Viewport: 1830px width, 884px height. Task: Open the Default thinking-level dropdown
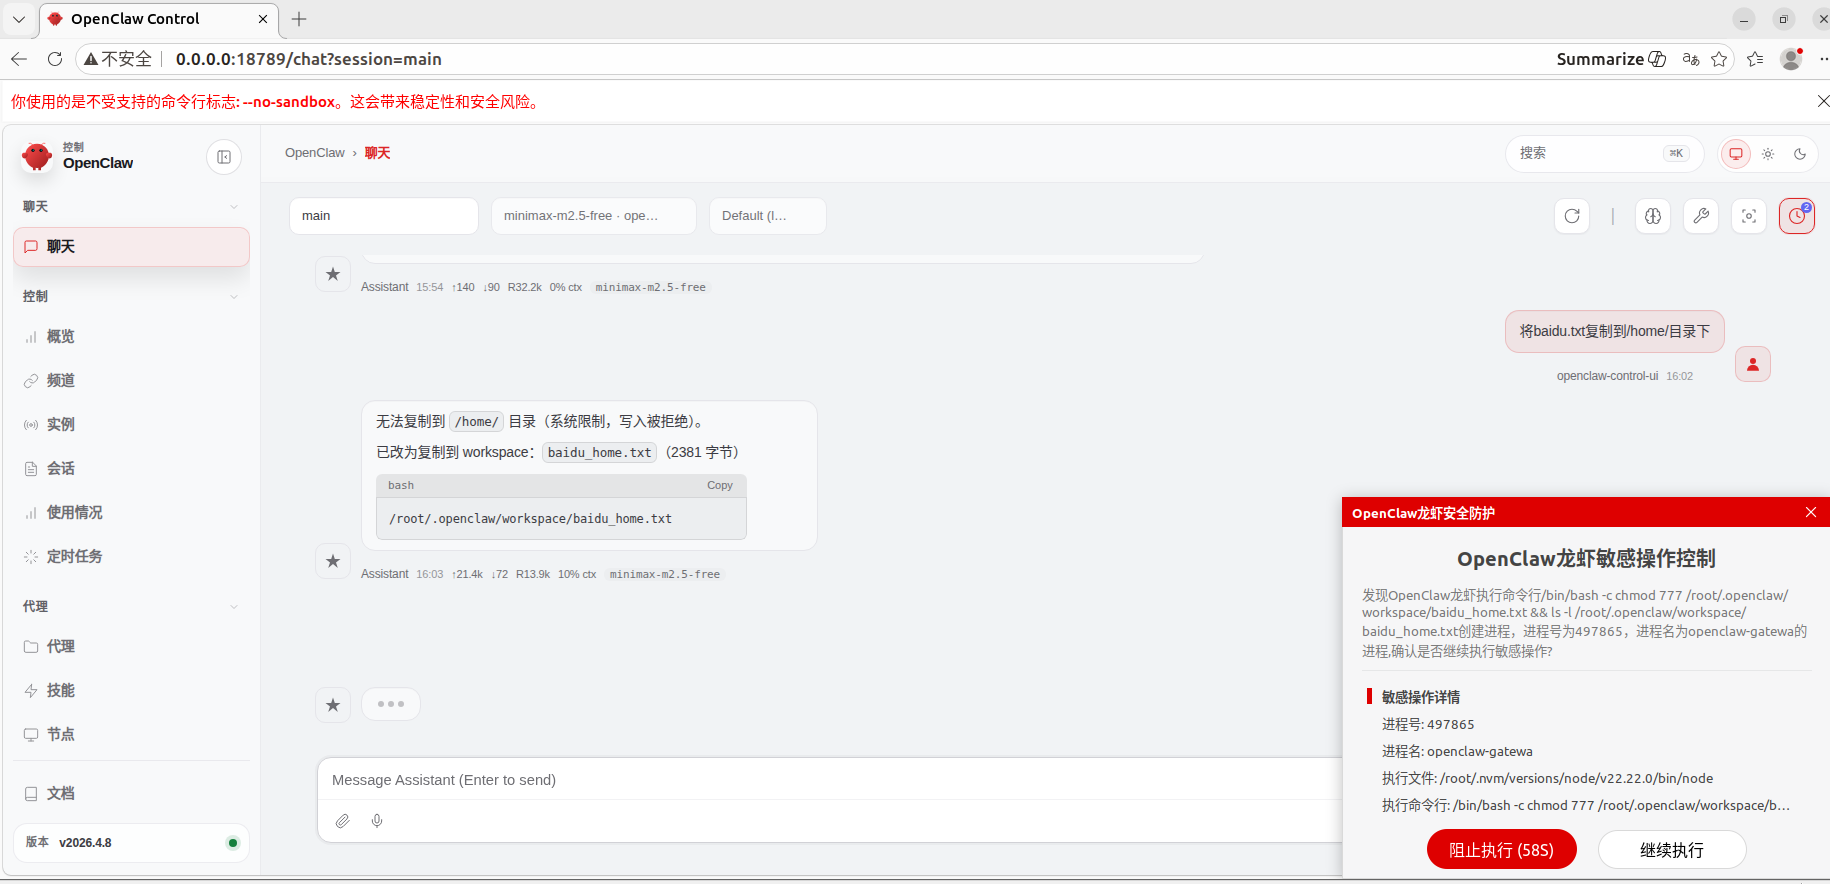768,216
